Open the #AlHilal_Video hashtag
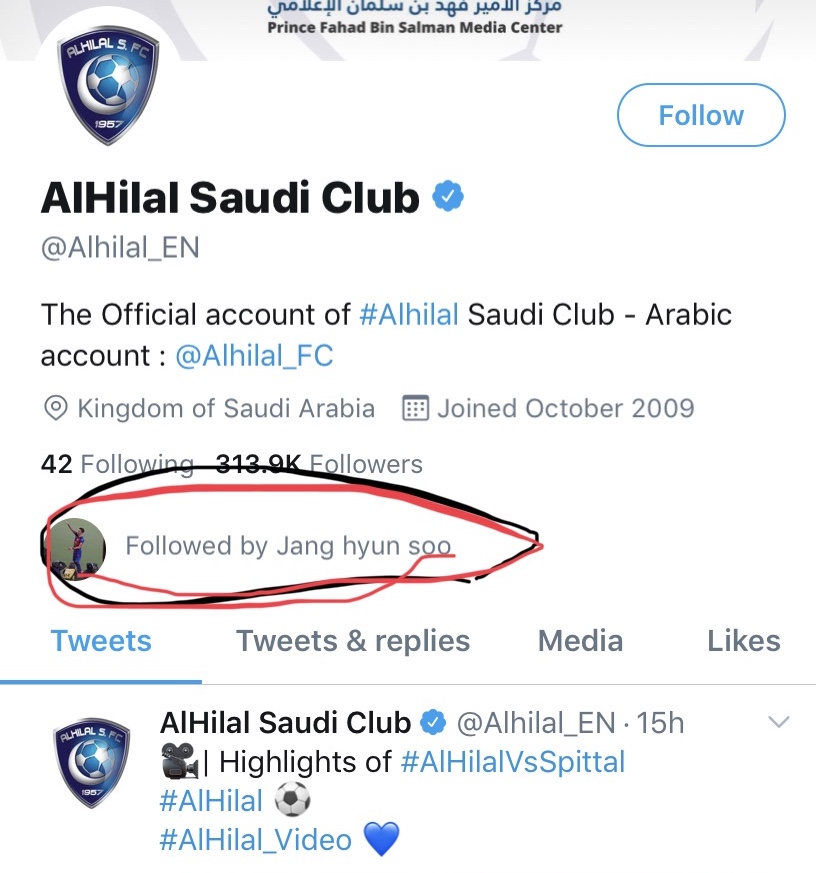The width and height of the screenshot is (816, 873). pos(255,839)
